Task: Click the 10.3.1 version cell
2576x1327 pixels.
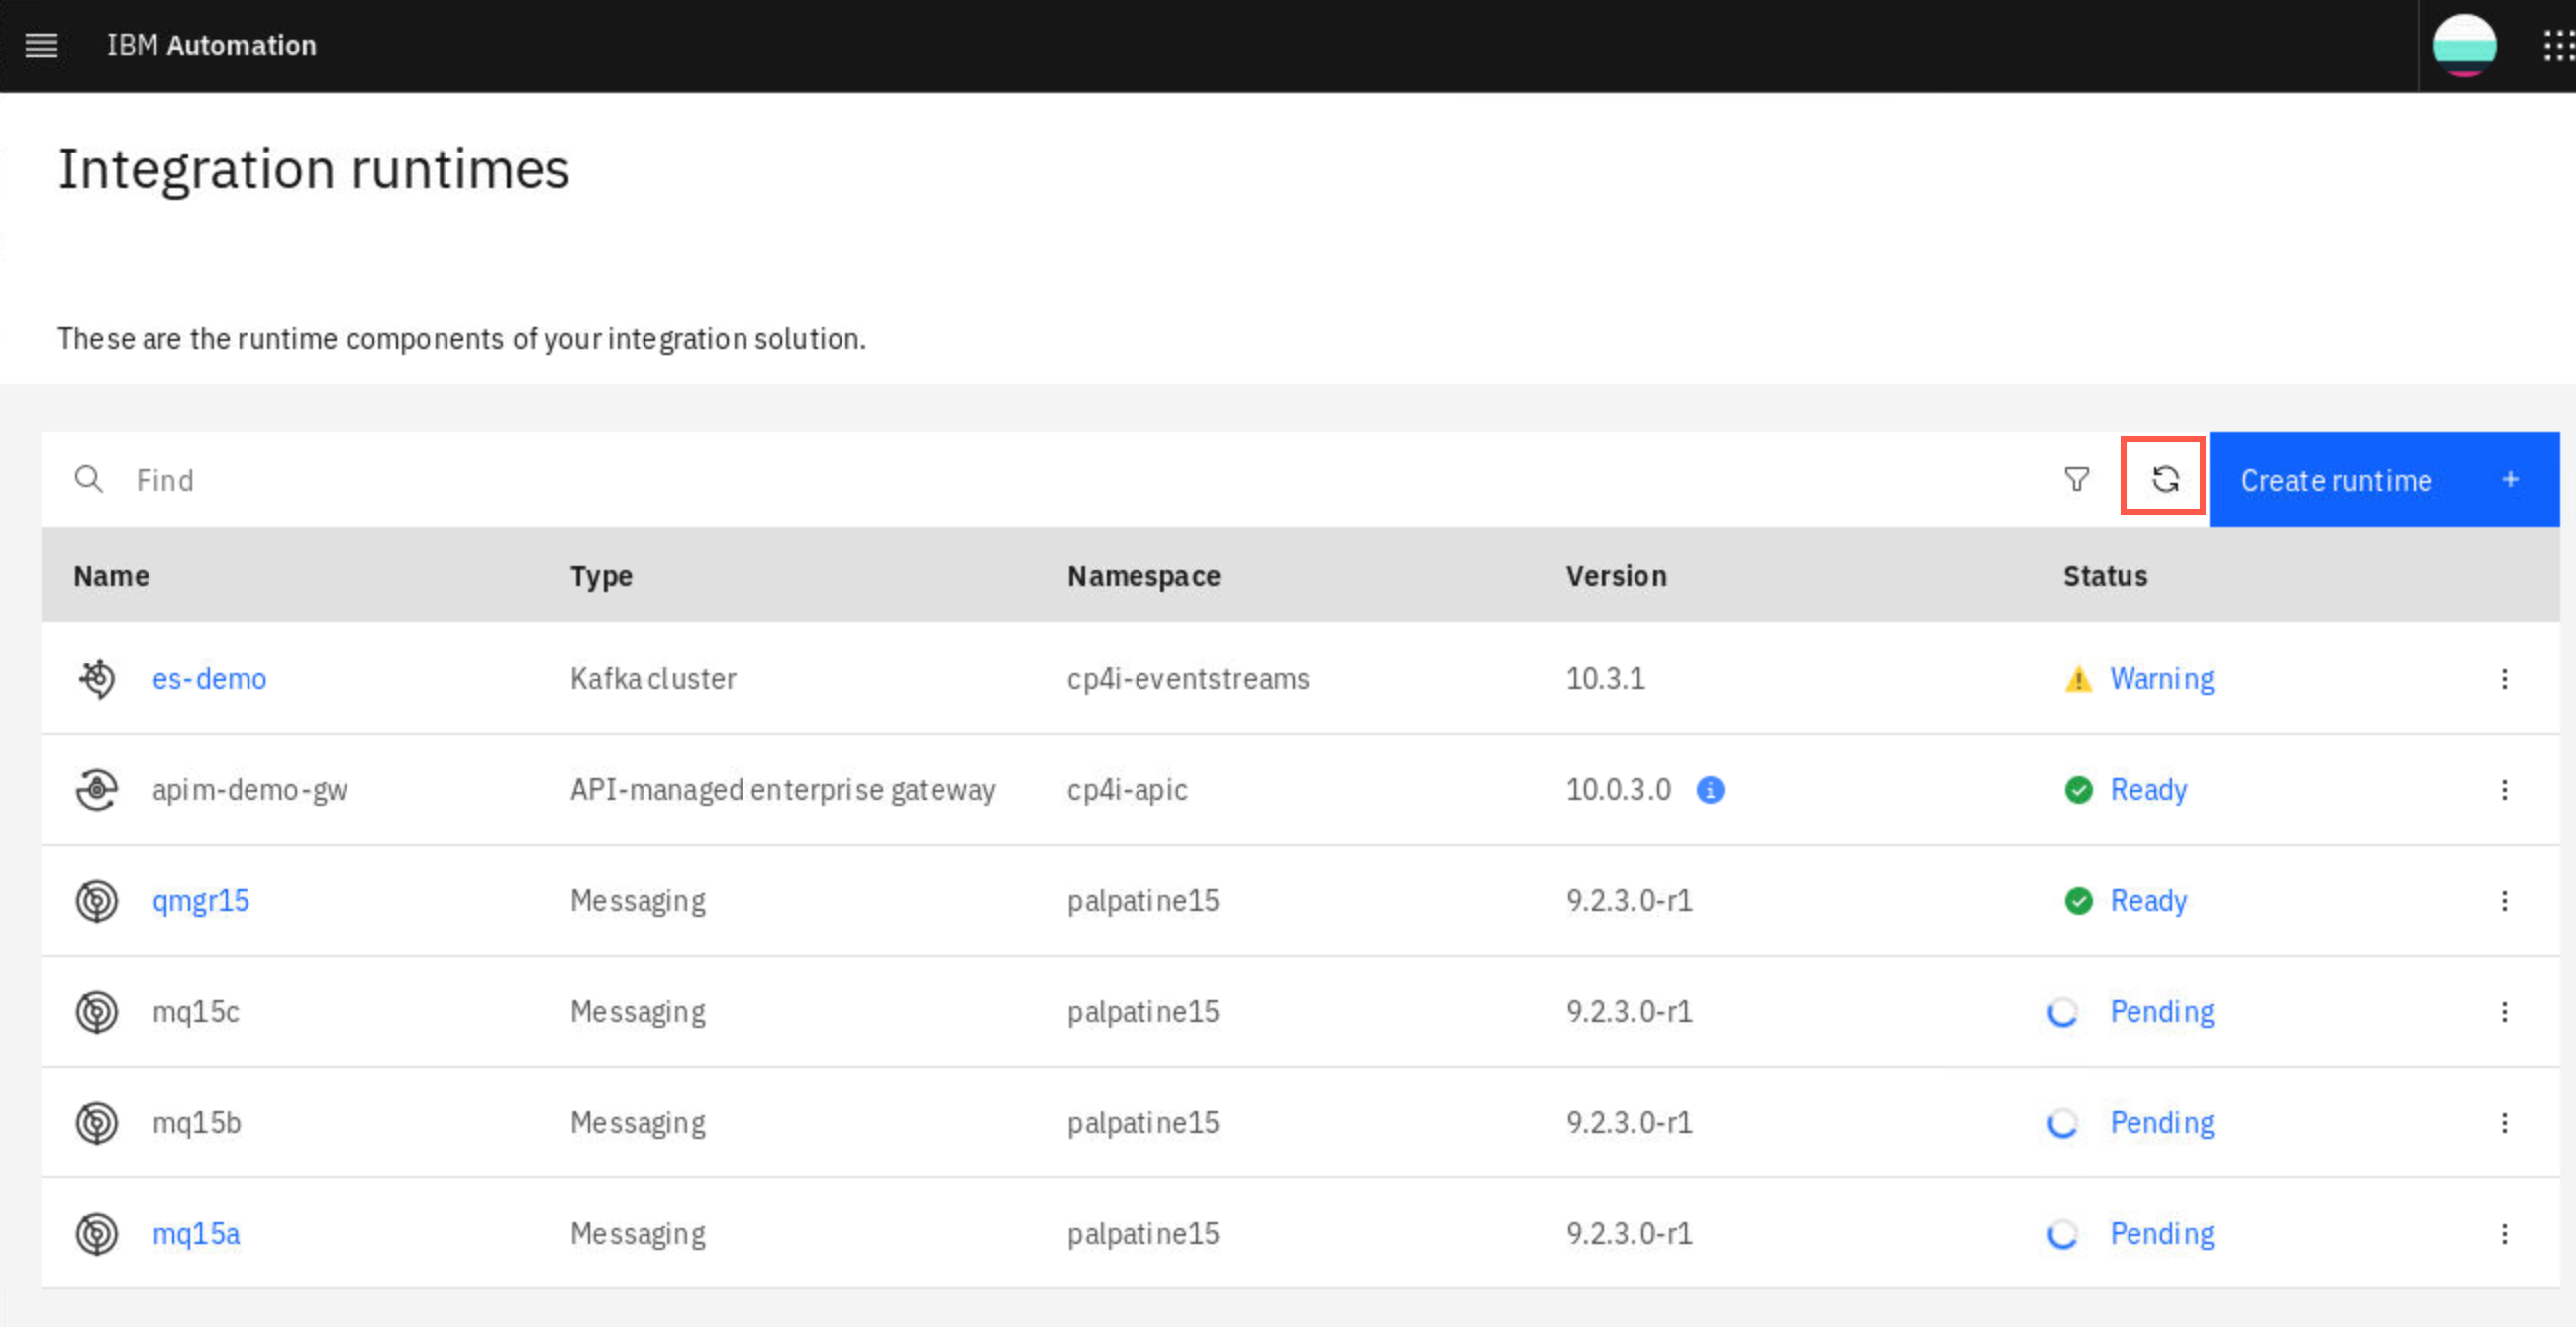Action: click(1605, 679)
